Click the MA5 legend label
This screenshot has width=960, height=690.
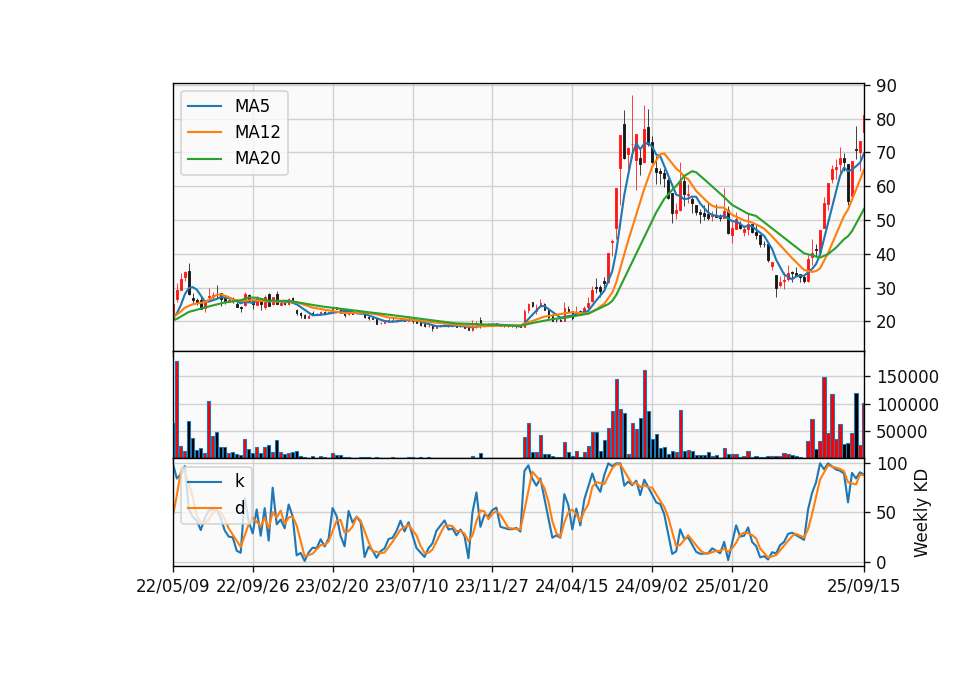coord(252,106)
